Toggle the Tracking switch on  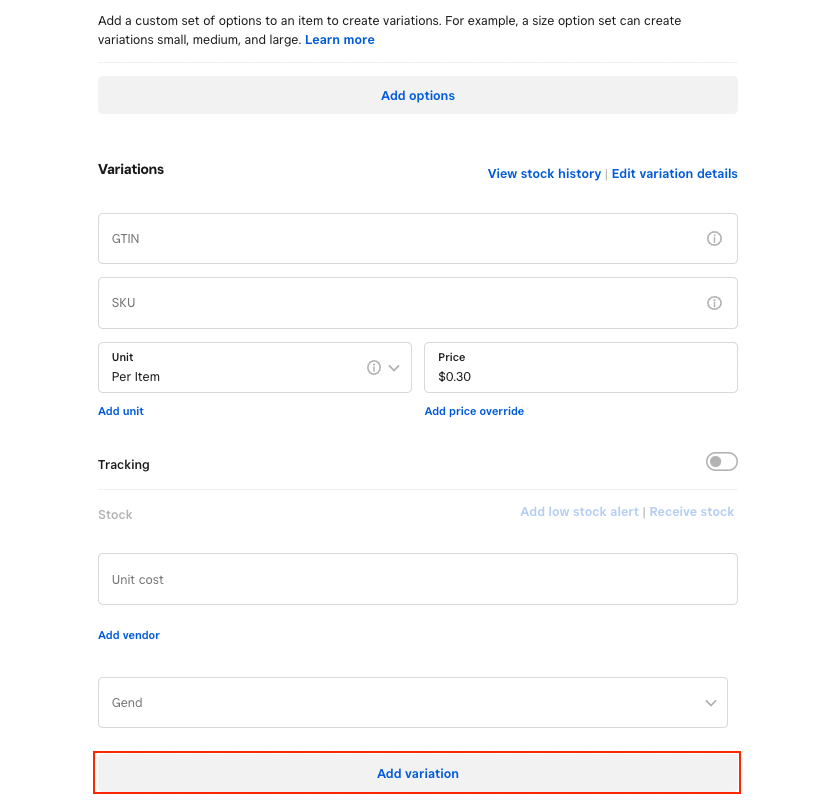click(x=721, y=462)
